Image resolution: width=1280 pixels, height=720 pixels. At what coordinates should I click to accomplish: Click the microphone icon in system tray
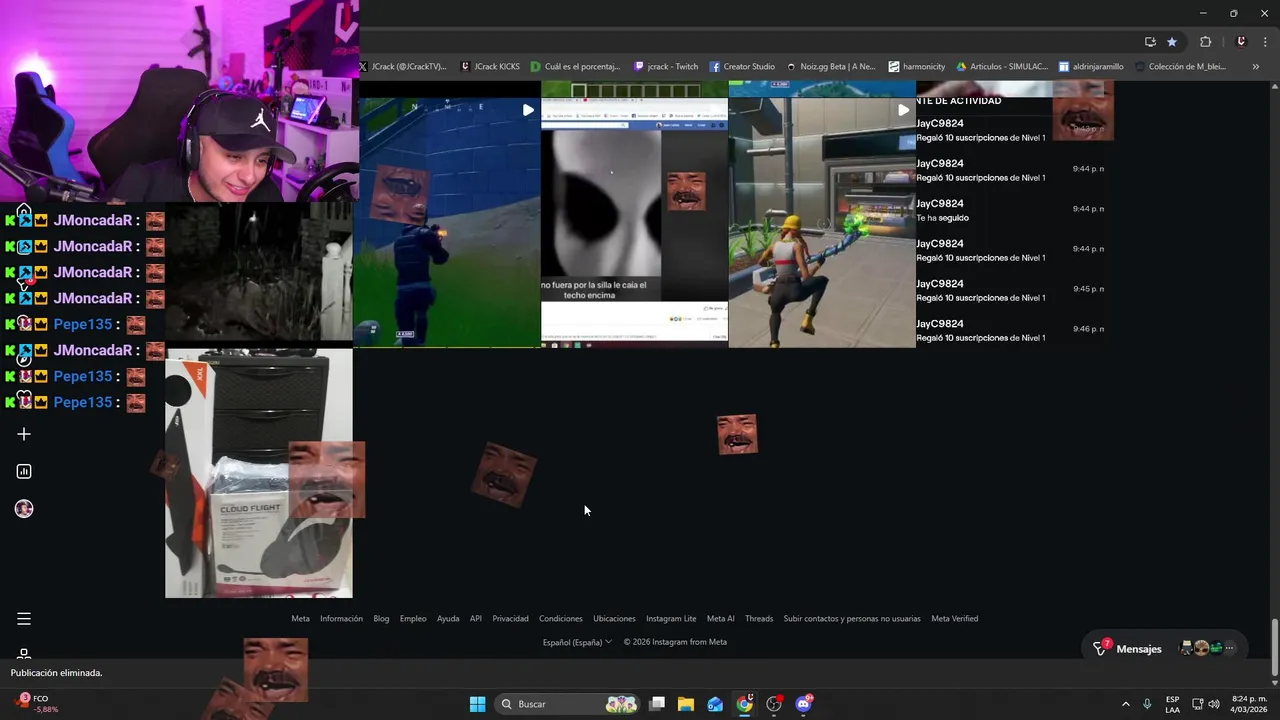tap(1147, 704)
